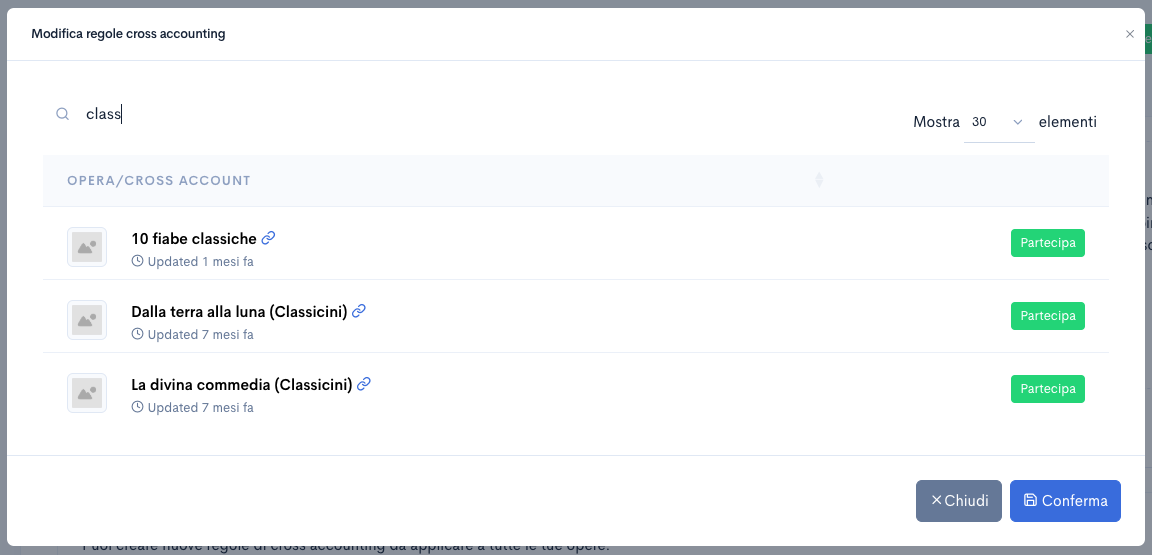Click link icon next to Dalla terra alla luna
Viewport: 1152px width, 555px height.
[x=359, y=311]
